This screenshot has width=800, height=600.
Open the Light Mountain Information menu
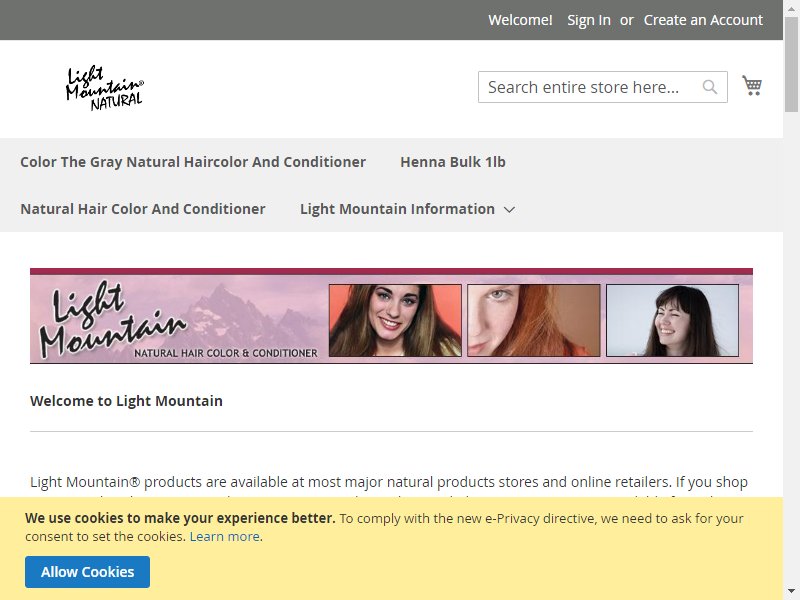click(397, 209)
